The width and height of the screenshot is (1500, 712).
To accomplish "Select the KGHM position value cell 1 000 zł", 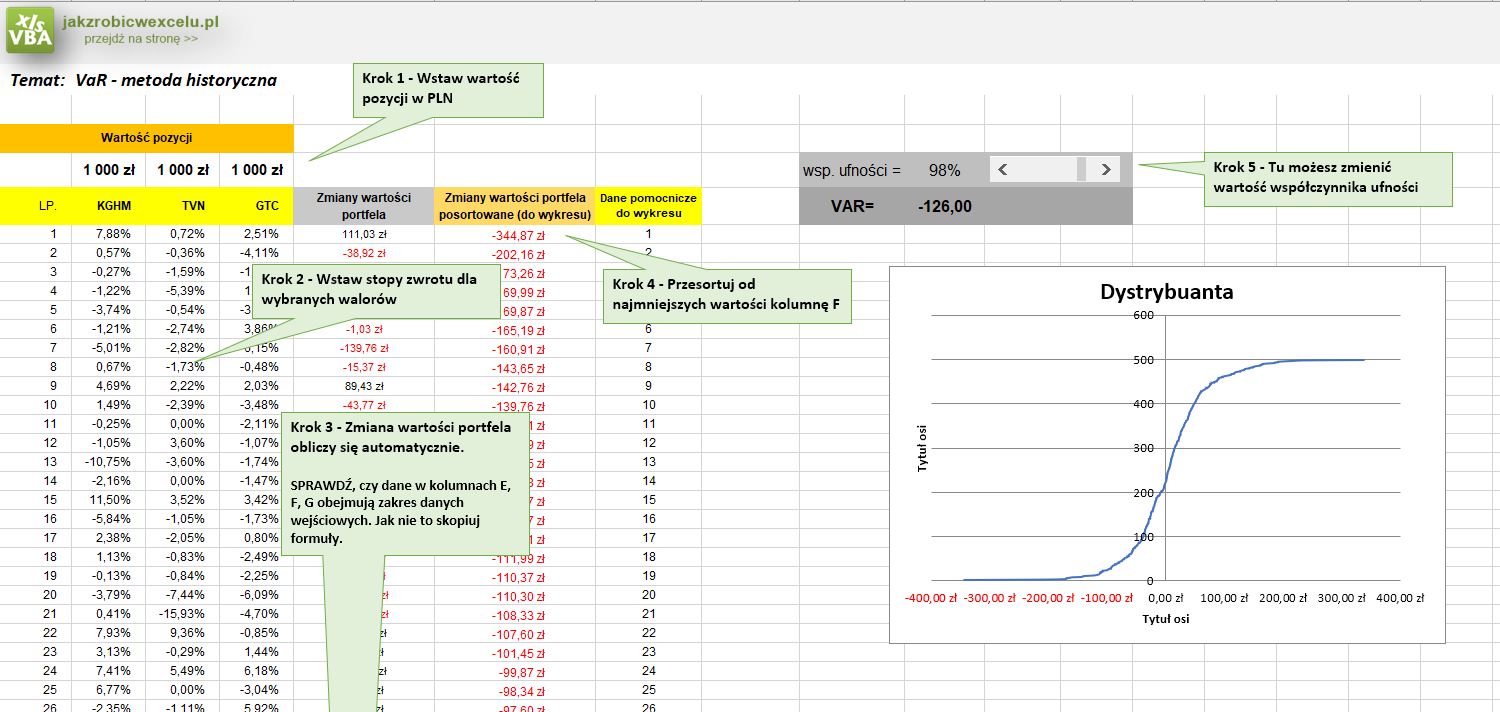I will [109, 170].
